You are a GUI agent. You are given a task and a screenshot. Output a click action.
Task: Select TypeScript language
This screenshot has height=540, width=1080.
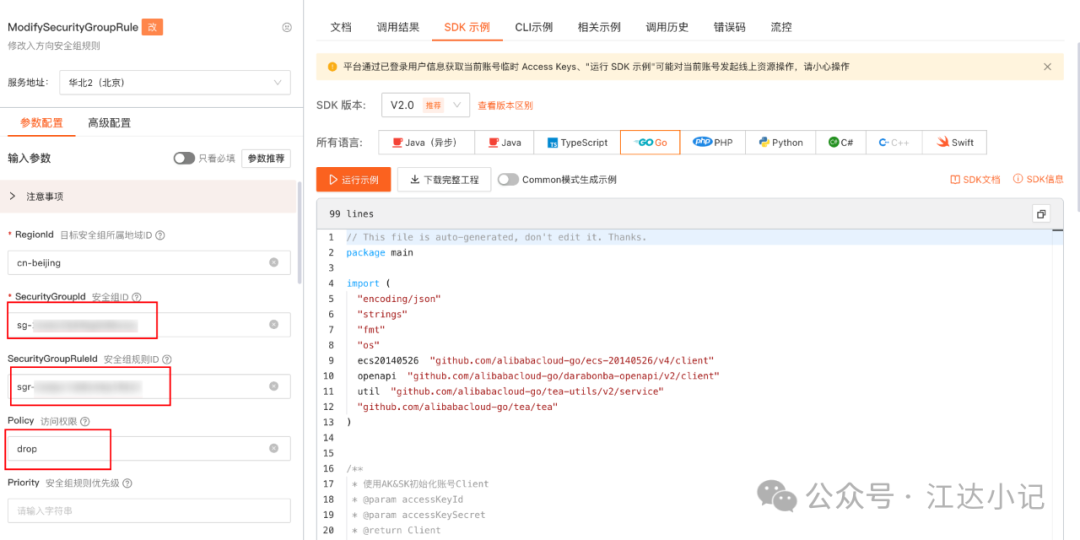click(577, 143)
